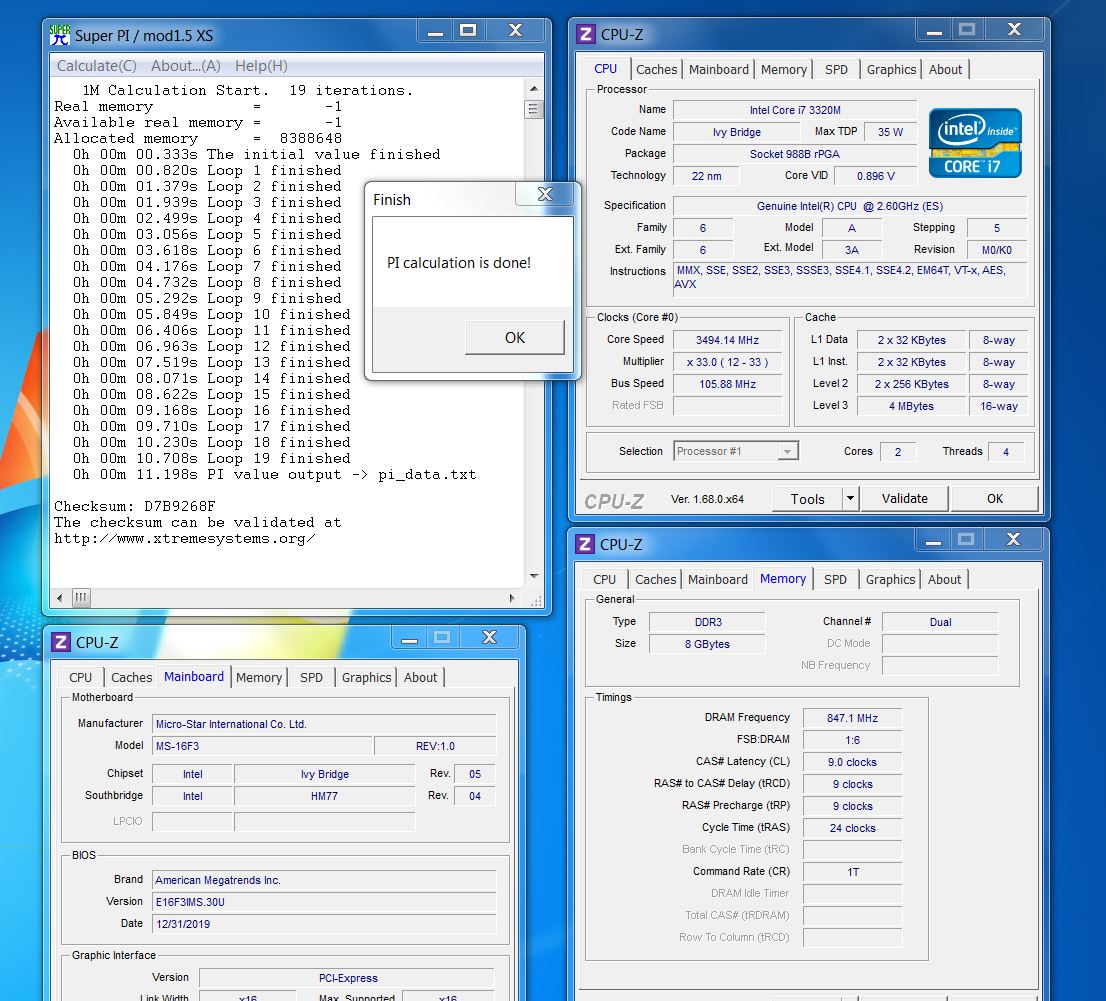Viewport: 1106px width, 1001px height.
Task: Click the CPU-Z Z logo in the CPU tab window
Action: coord(585,34)
